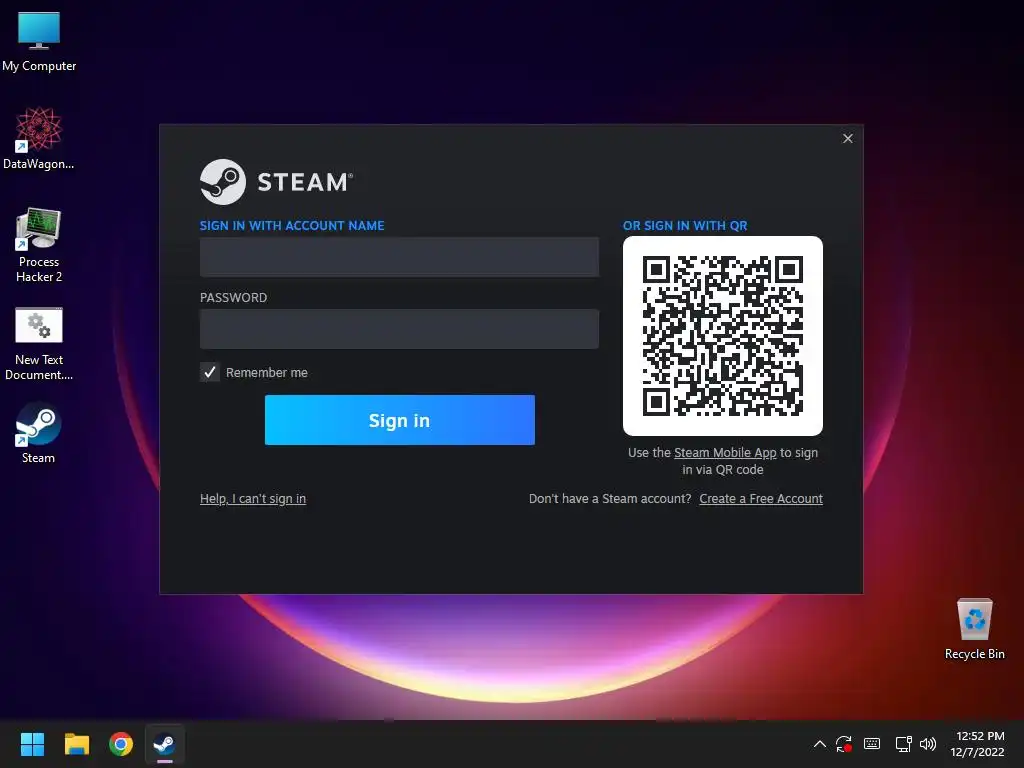Click the Remember me label text
1024x768 pixels.
pos(266,372)
